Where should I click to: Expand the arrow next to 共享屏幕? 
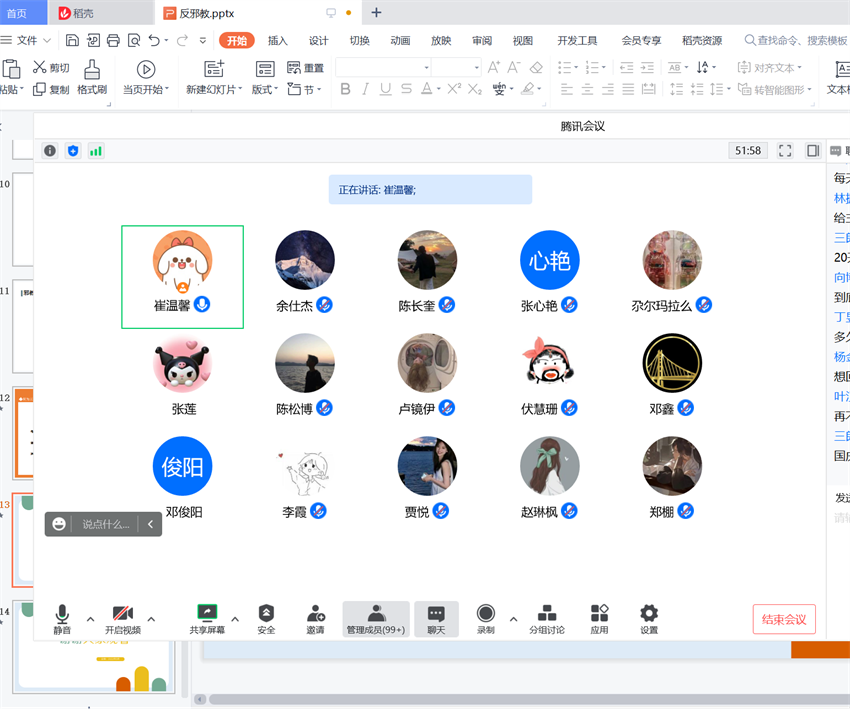[x=236, y=619]
